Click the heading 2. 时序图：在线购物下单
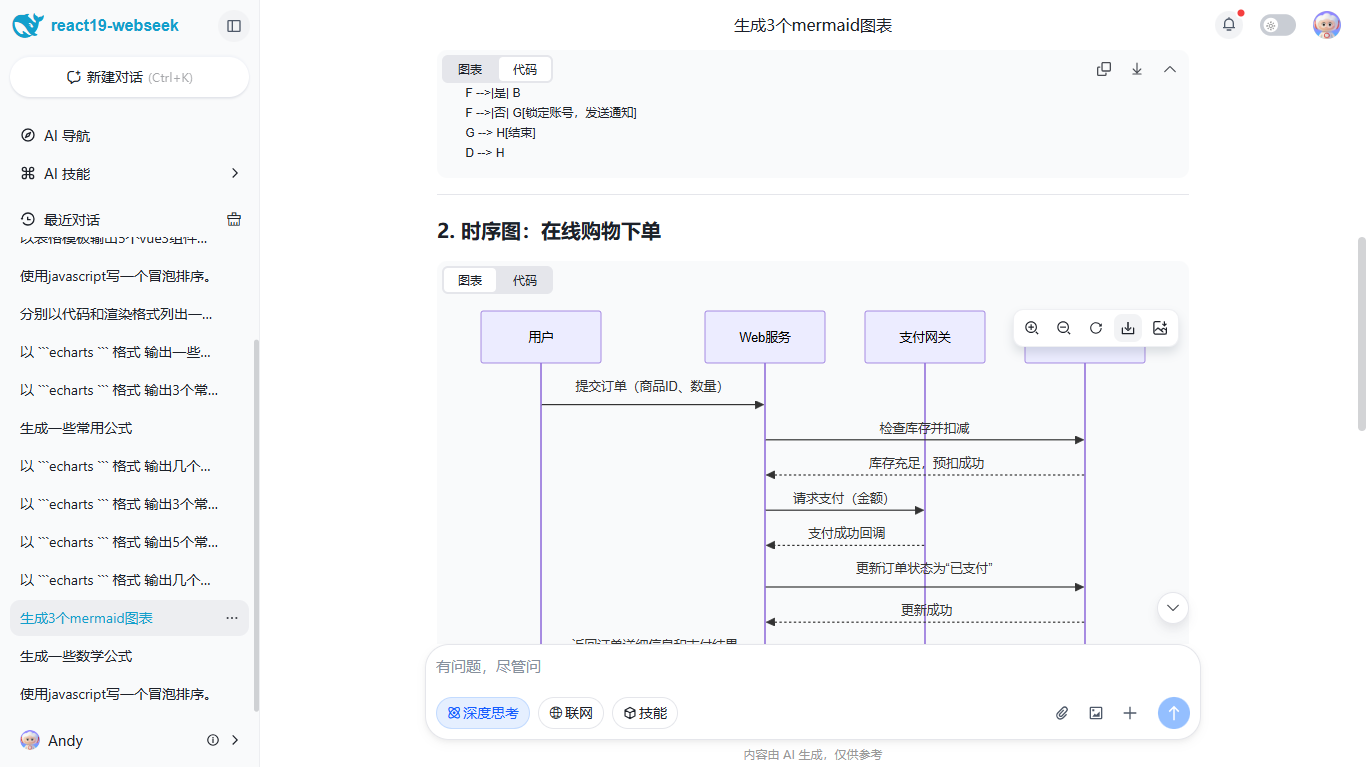The image size is (1366, 767). (549, 231)
